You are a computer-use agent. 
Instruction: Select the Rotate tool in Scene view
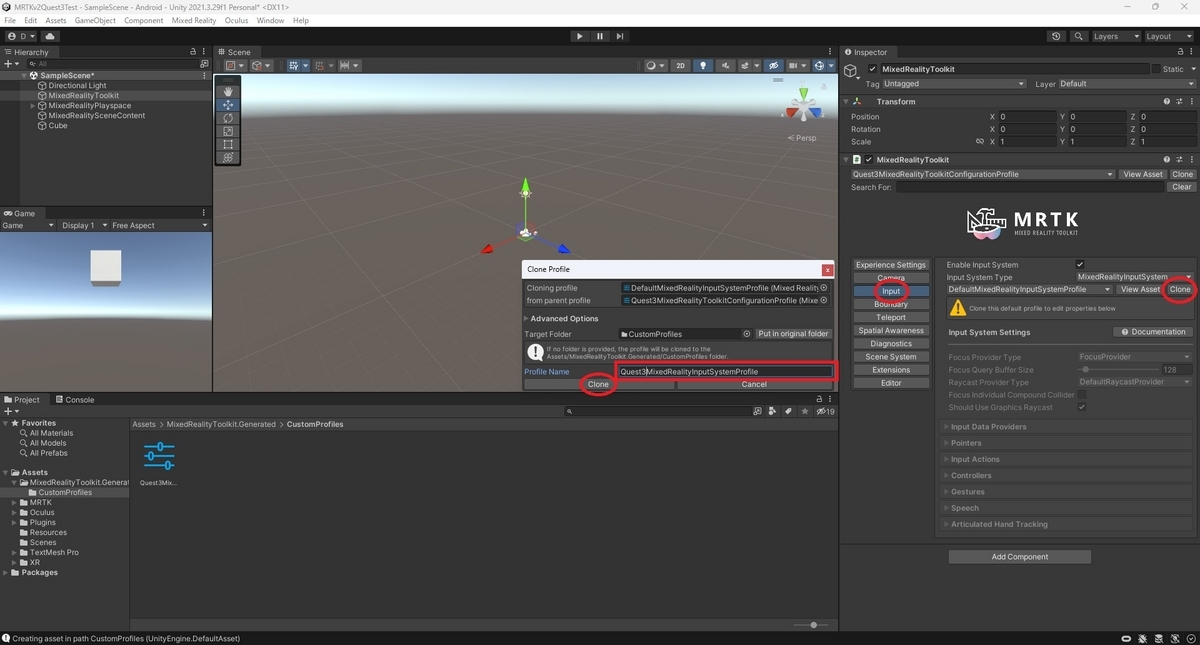[x=228, y=118]
